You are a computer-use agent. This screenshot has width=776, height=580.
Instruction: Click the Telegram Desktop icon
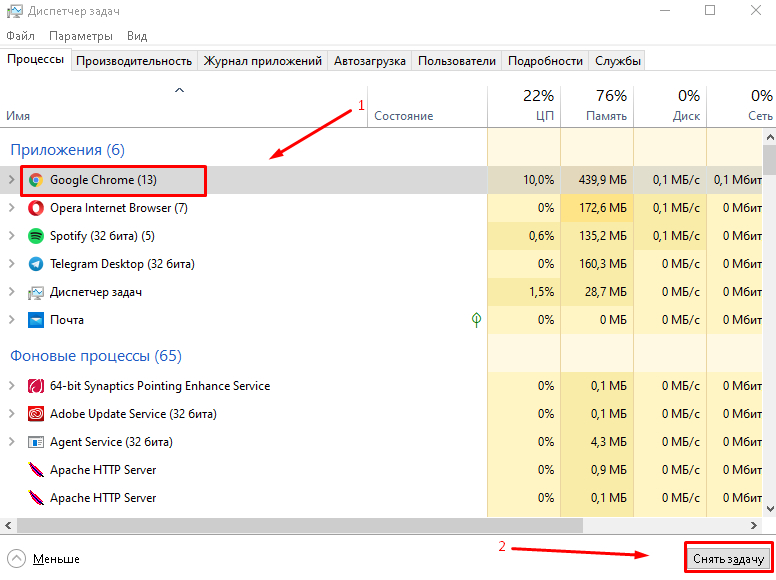[36, 264]
